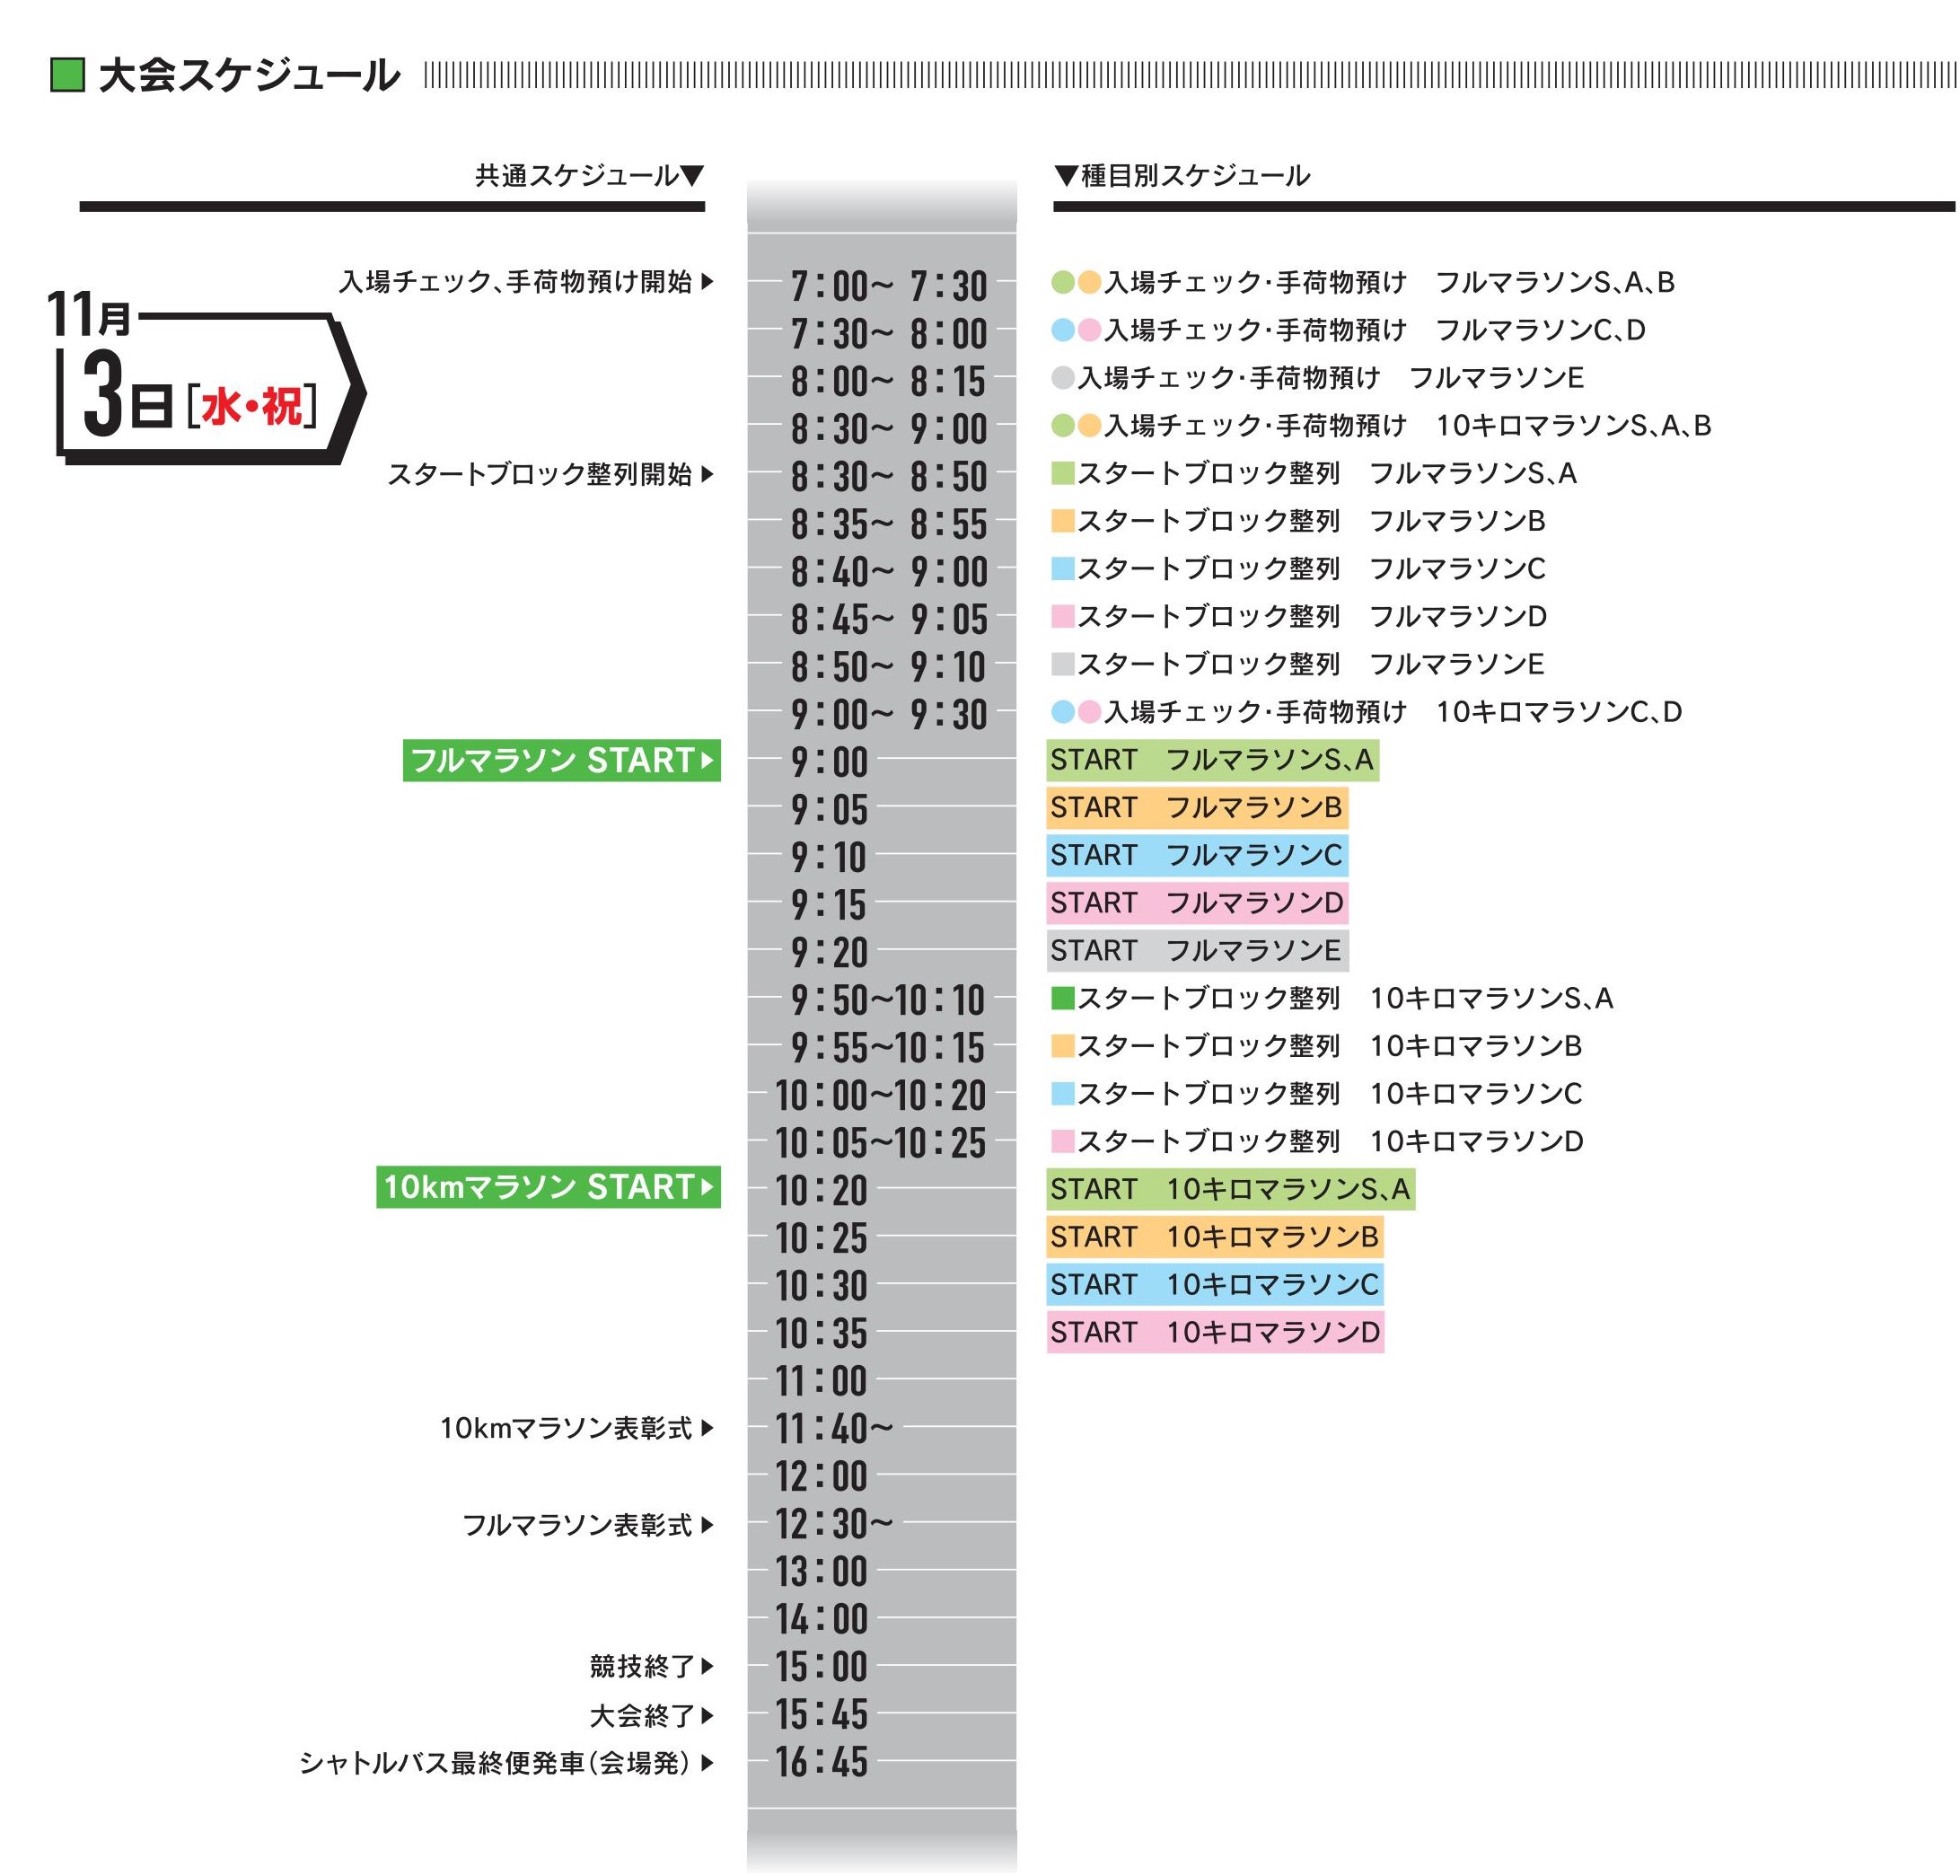Click the START 10キロマラソンB orange bar
The width and height of the screenshot is (1960, 1876).
pos(1214,1237)
